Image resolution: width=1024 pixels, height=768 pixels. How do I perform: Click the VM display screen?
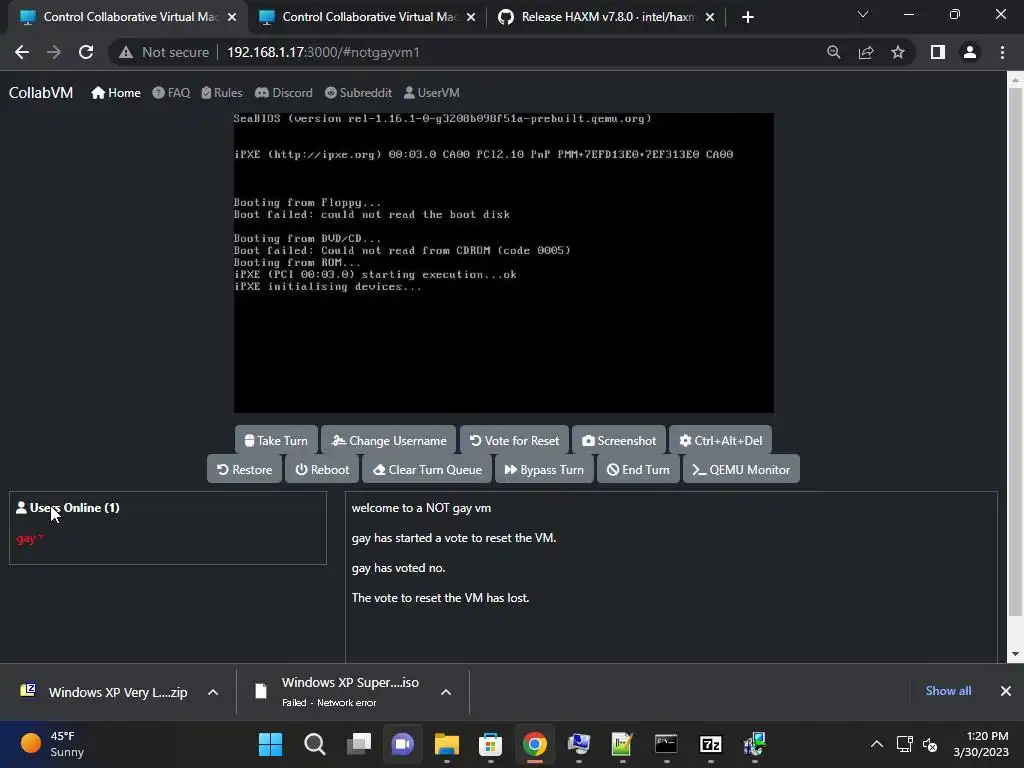[x=504, y=263]
